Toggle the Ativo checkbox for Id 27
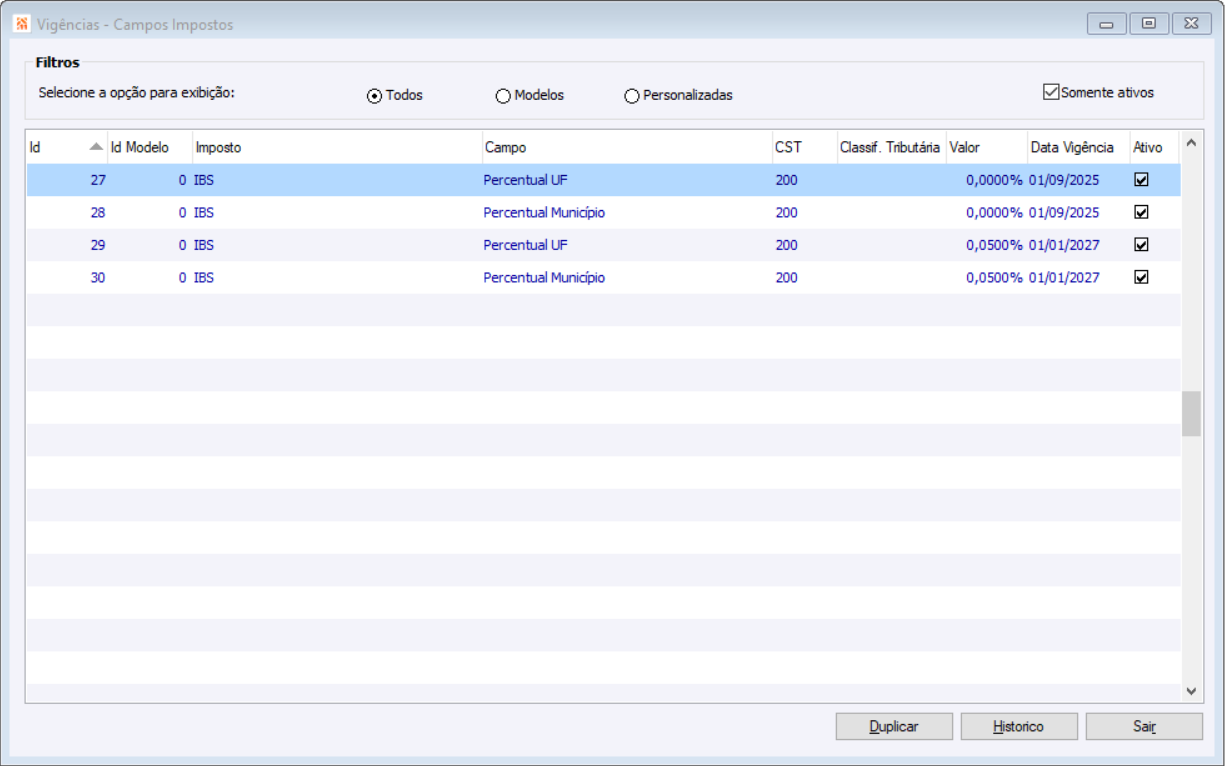This screenshot has width=1225, height=766. click(1141, 180)
